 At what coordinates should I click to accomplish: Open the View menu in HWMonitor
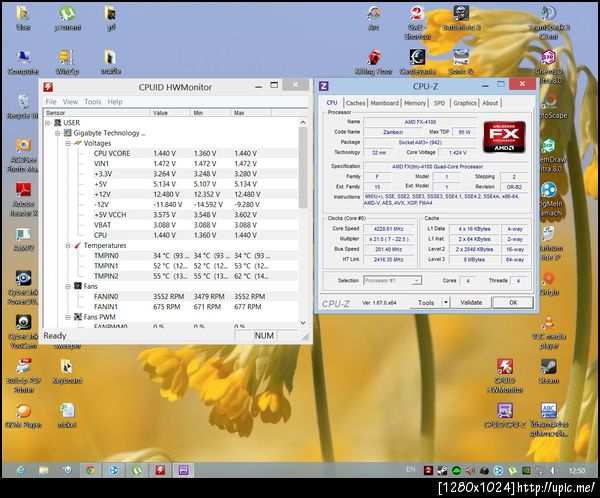click(70, 102)
